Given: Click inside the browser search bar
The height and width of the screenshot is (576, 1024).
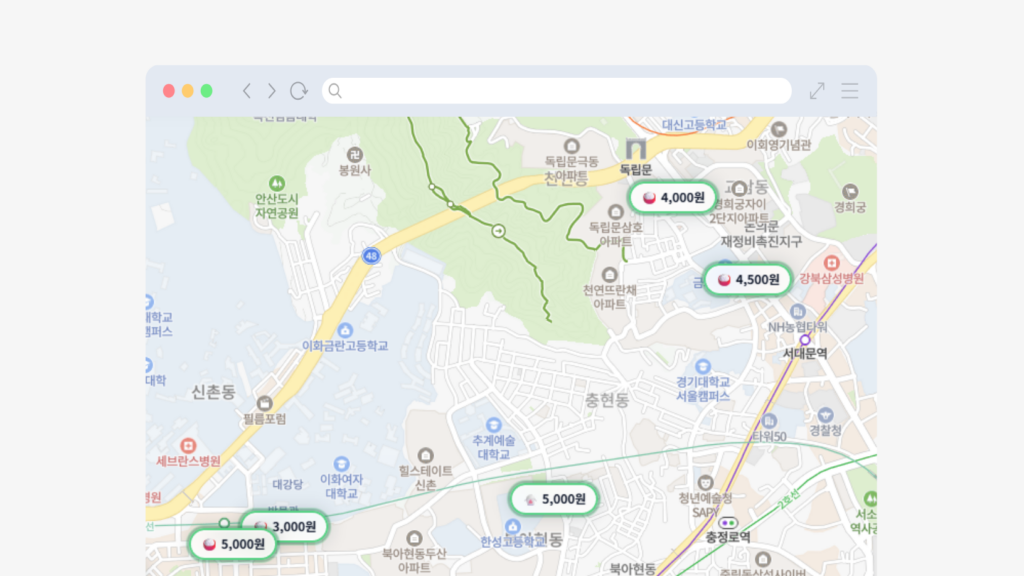Looking at the screenshot, I should pyautogui.click(x=550, y=90).
